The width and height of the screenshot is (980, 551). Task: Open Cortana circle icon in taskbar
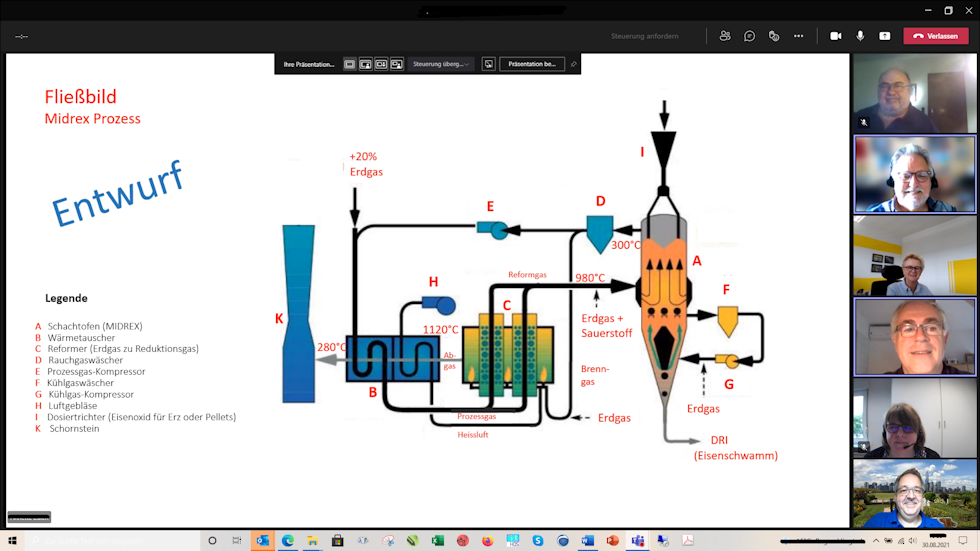212,540
